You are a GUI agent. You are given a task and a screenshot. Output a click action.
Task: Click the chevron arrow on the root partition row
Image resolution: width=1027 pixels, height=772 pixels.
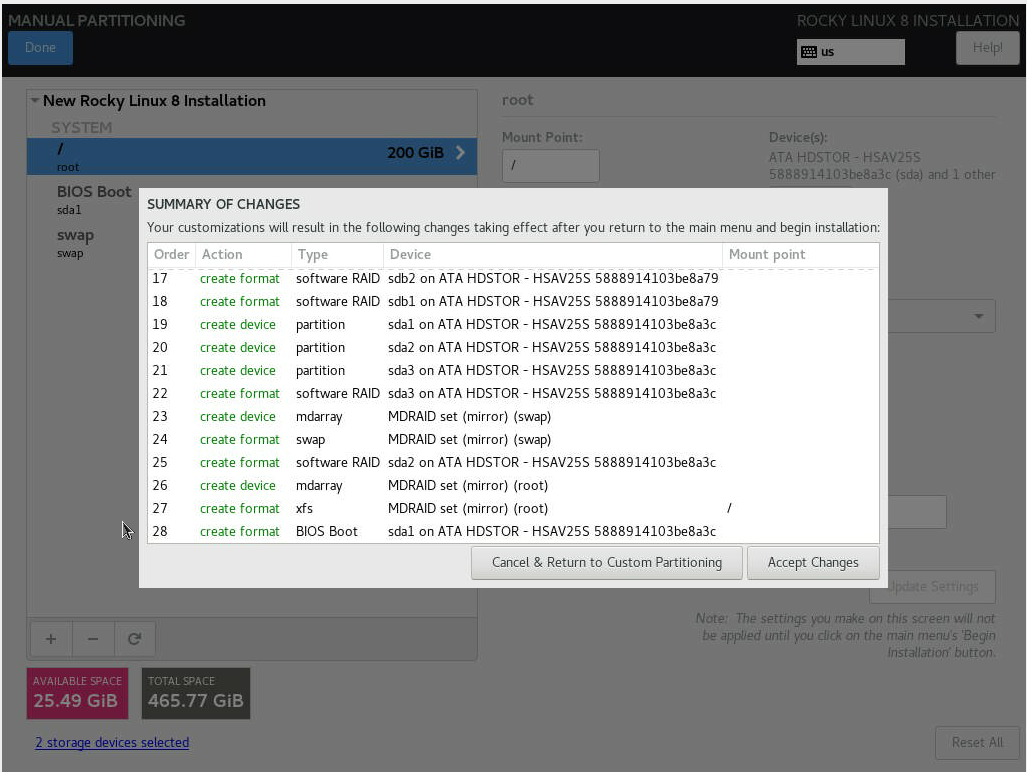click(460, 153)
